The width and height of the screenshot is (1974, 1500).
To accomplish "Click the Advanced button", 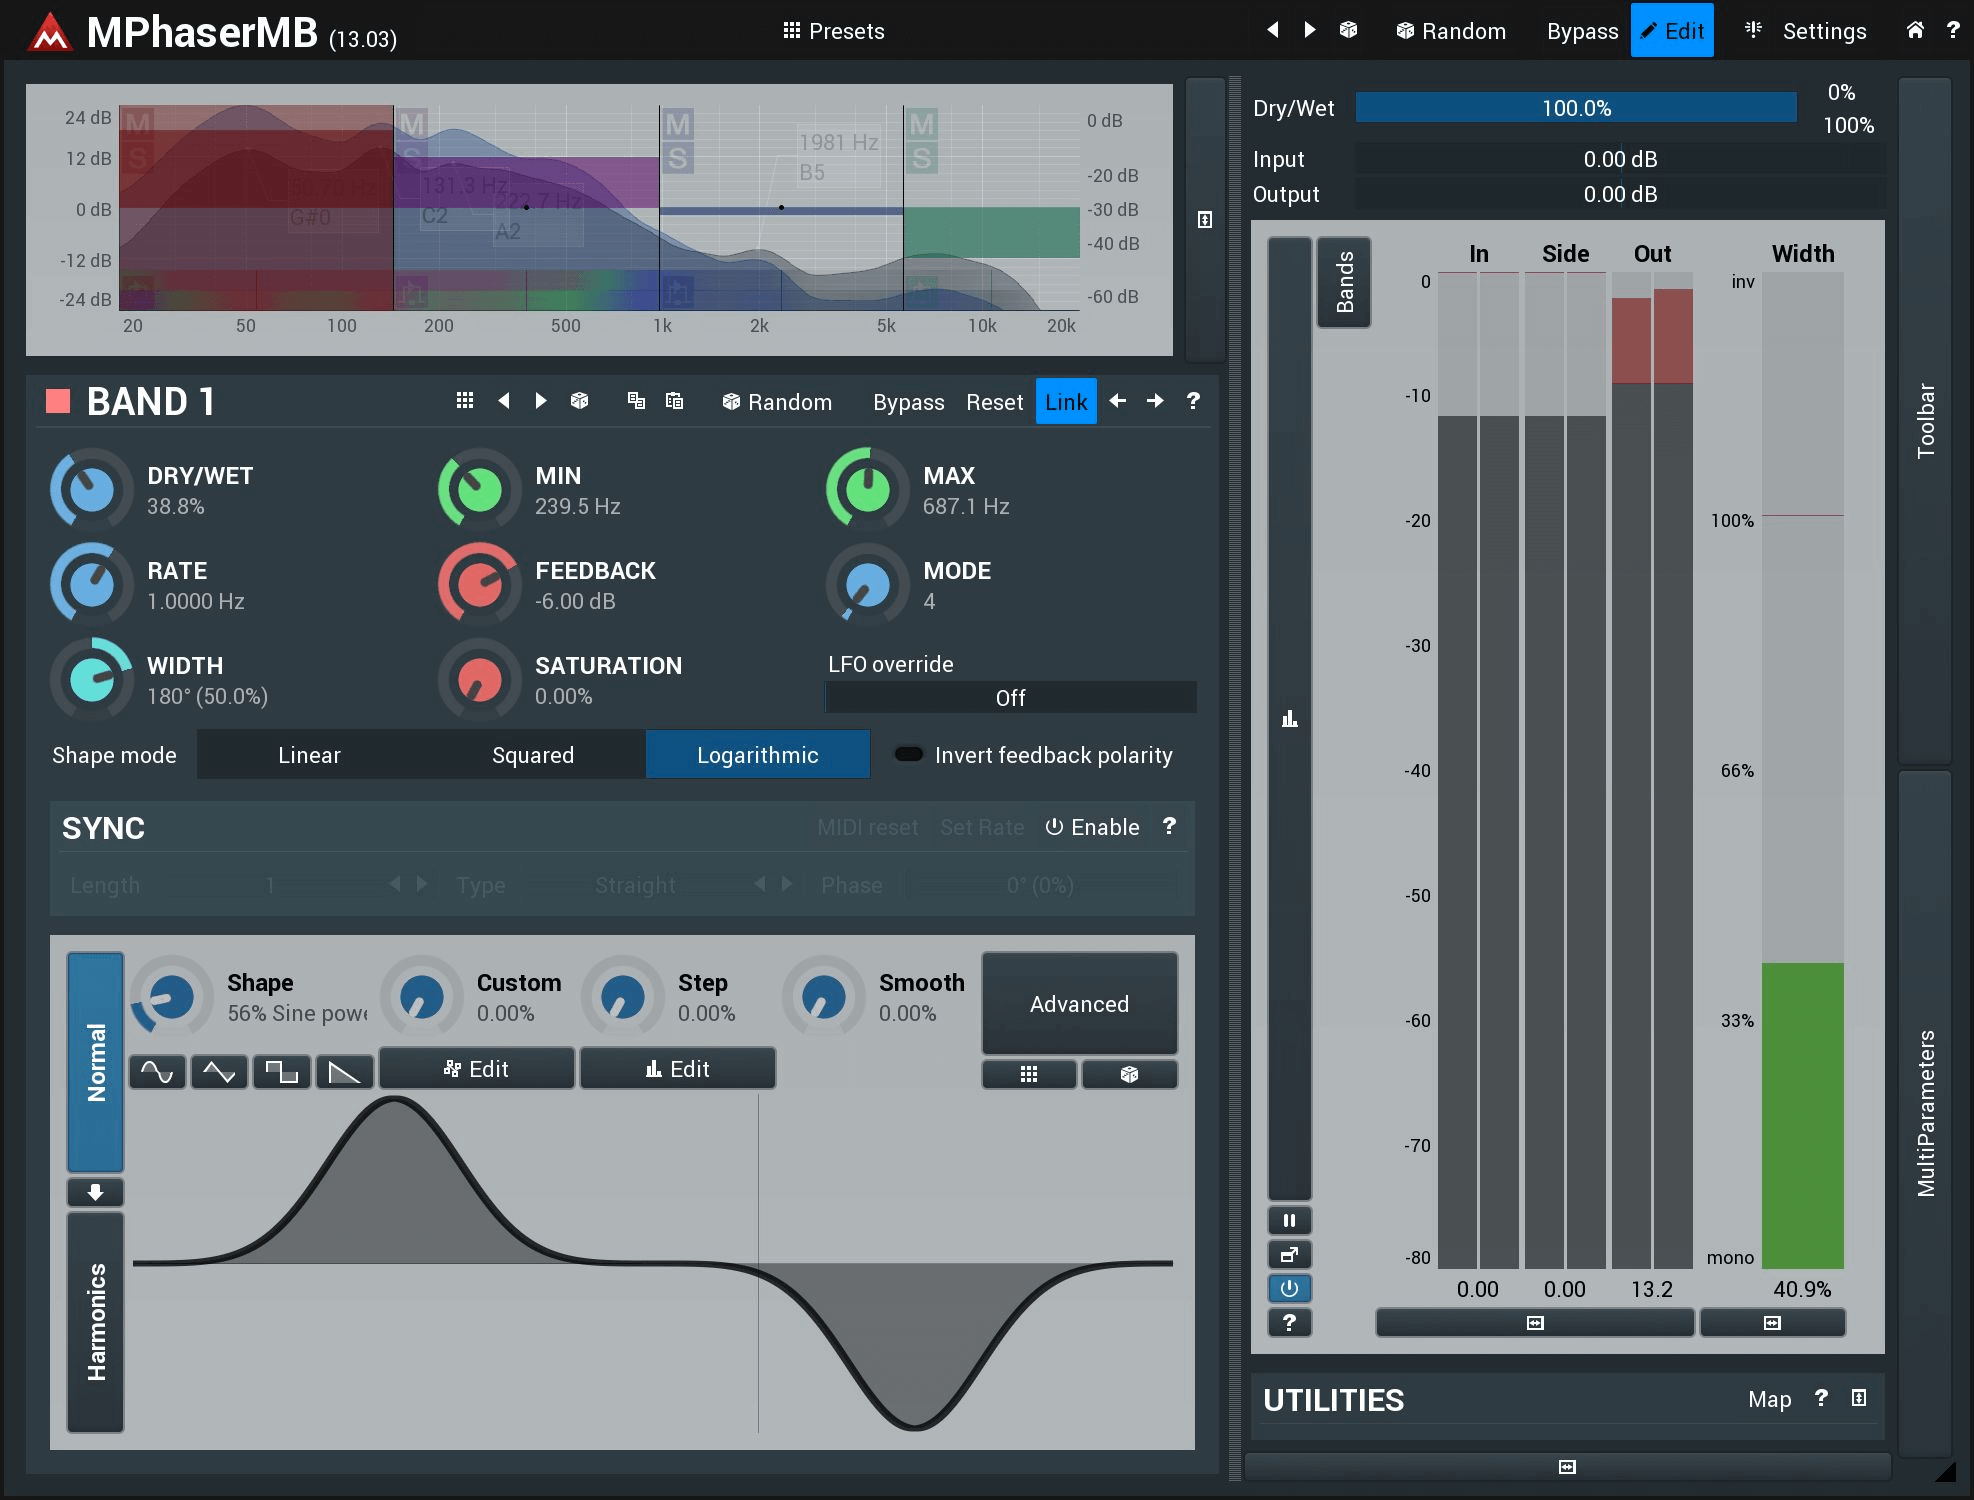I will point(1079,1004).
